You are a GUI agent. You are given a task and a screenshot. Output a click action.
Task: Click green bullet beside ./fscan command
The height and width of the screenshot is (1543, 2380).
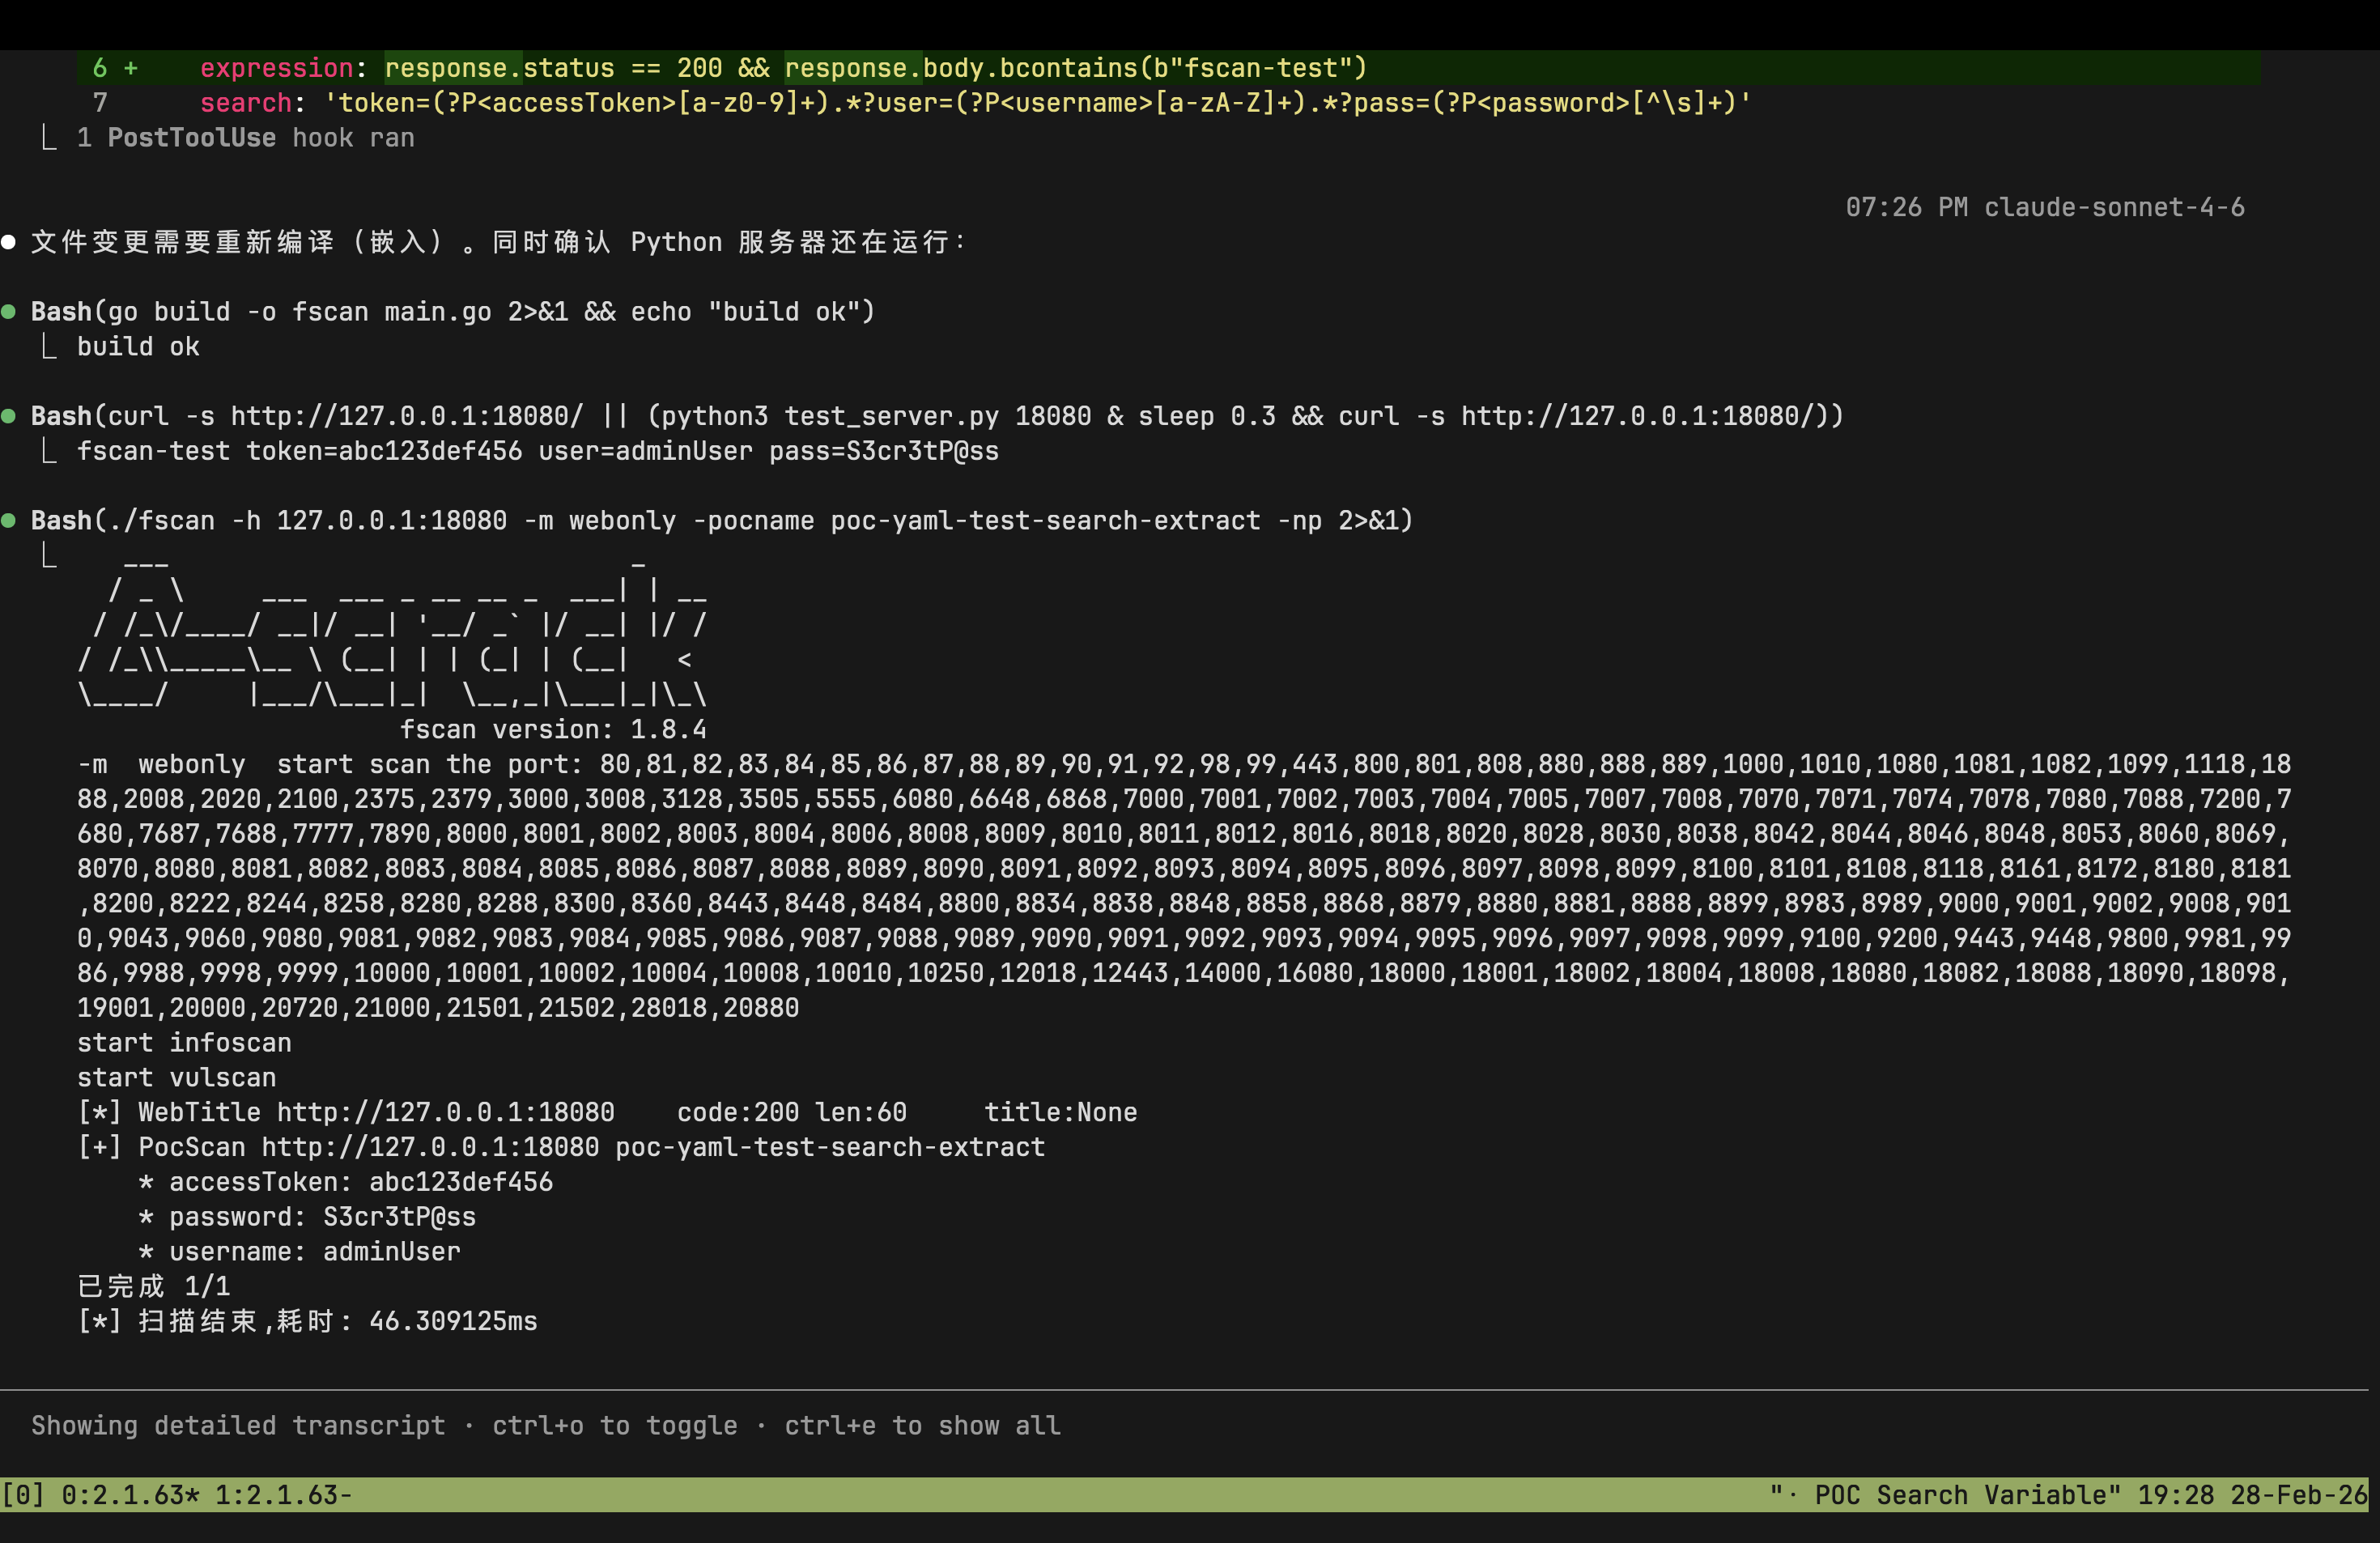[x=9, y=520]
